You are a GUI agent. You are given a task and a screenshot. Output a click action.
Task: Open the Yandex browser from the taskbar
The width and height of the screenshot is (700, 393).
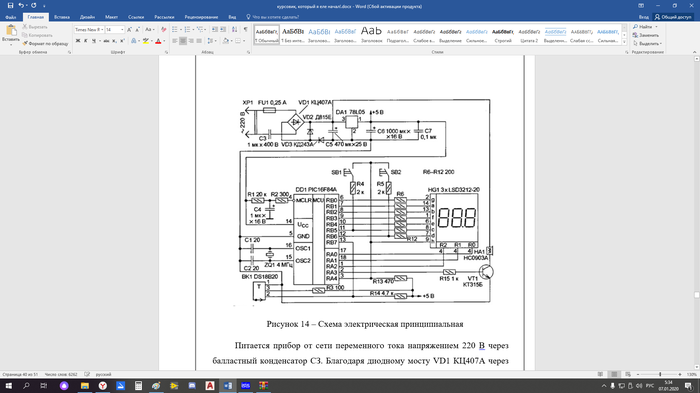[103, 385]
